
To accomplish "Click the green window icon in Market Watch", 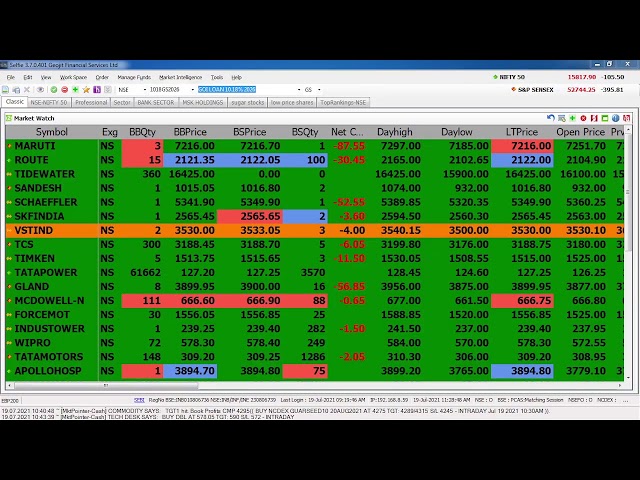I will (605, 118).
